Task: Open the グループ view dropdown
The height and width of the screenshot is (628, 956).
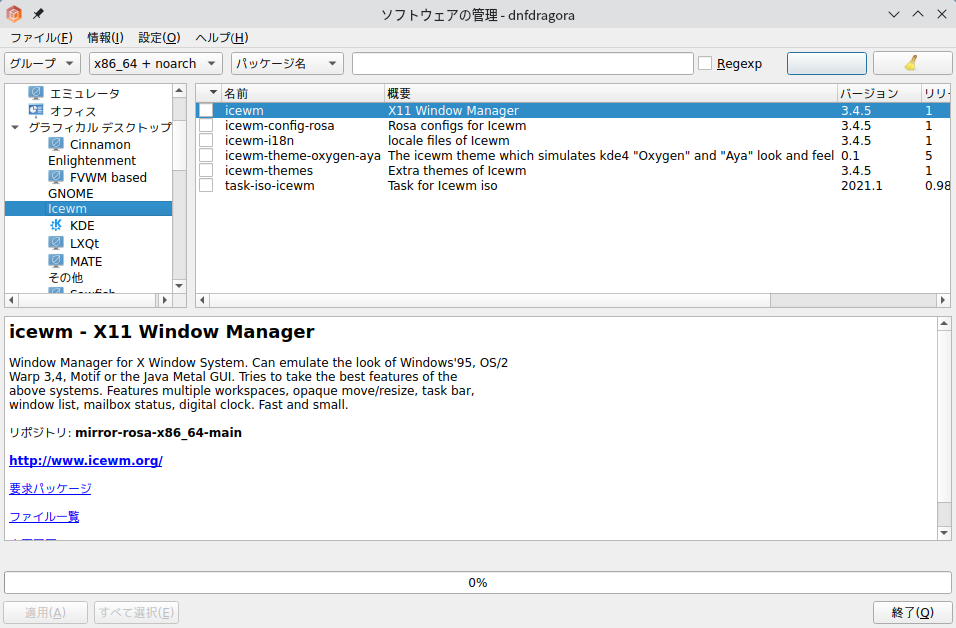Action: (43, 63)
